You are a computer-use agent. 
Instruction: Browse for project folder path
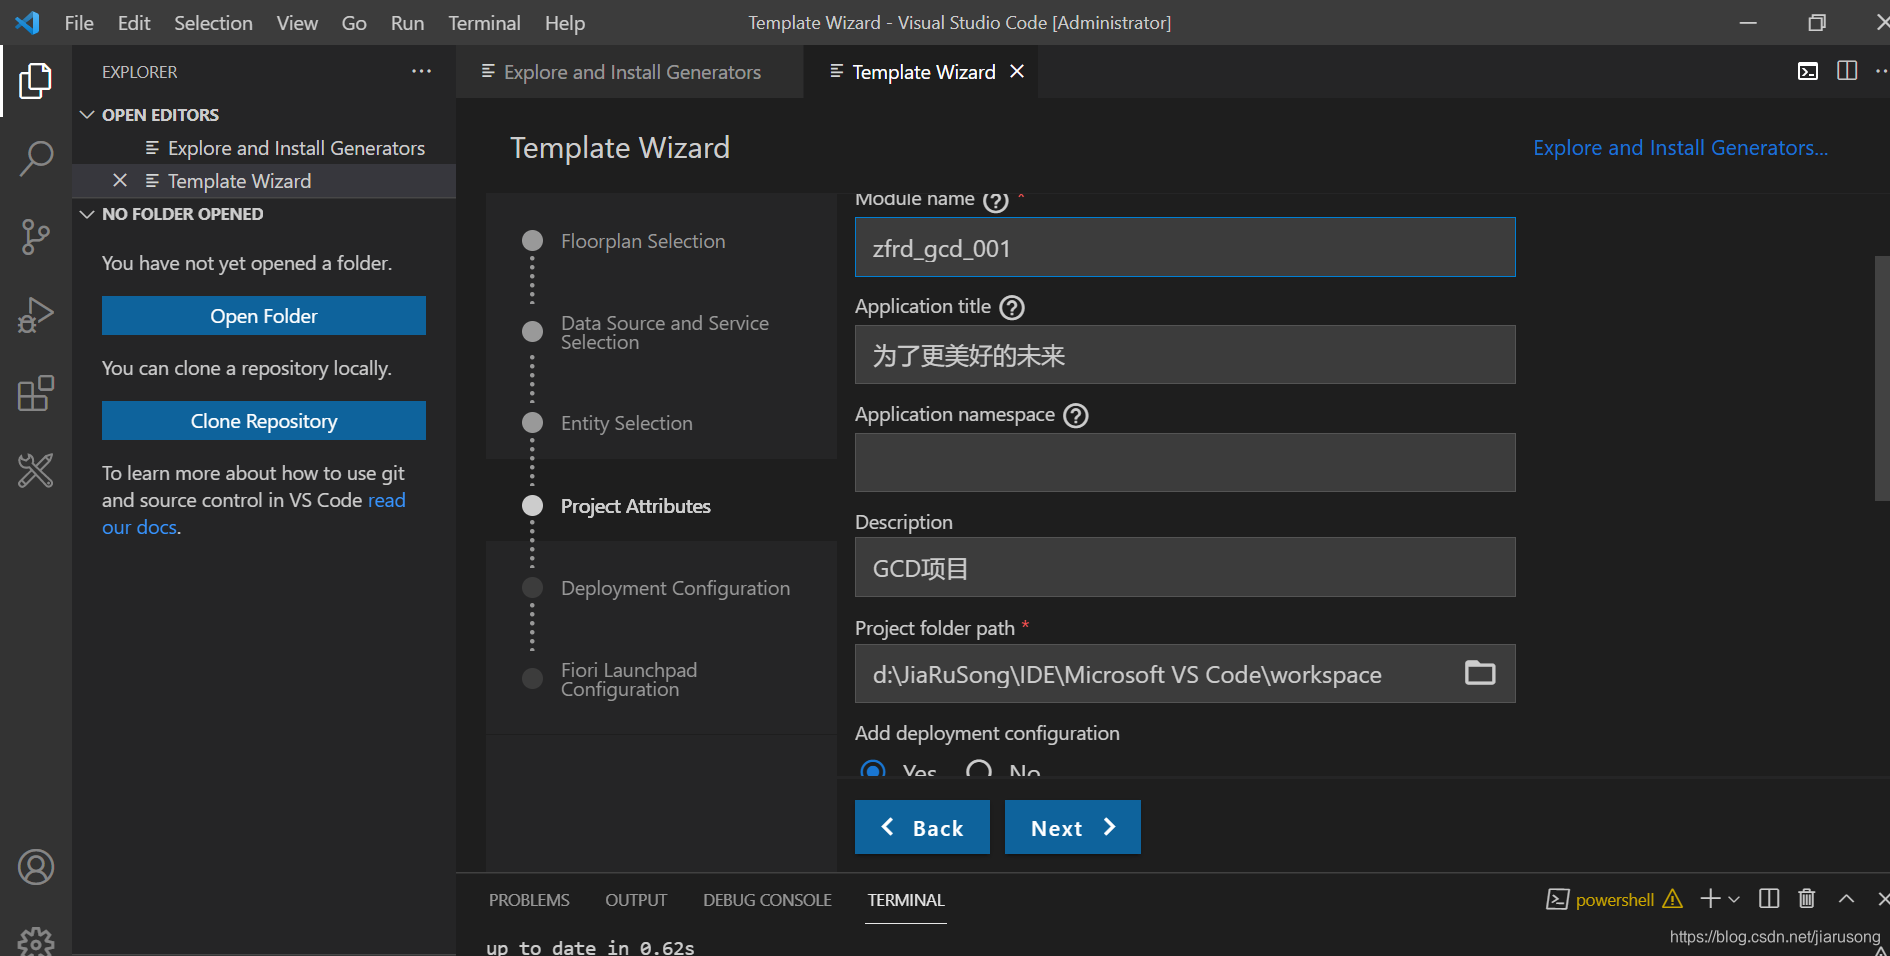click(1480, 673)
